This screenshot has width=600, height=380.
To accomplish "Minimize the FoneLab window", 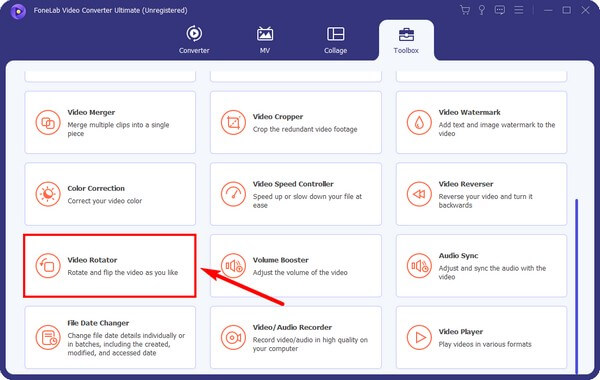I will (x=548, y=10).
